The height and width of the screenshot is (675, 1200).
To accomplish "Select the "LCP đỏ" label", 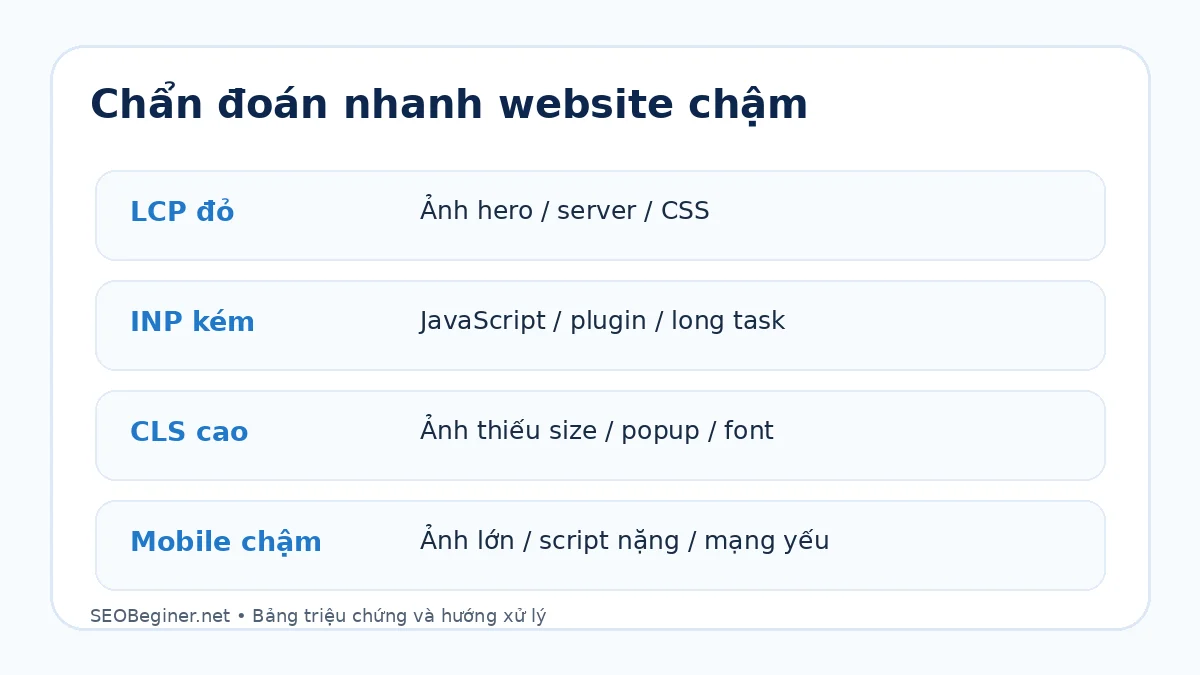I will [182, 212].
